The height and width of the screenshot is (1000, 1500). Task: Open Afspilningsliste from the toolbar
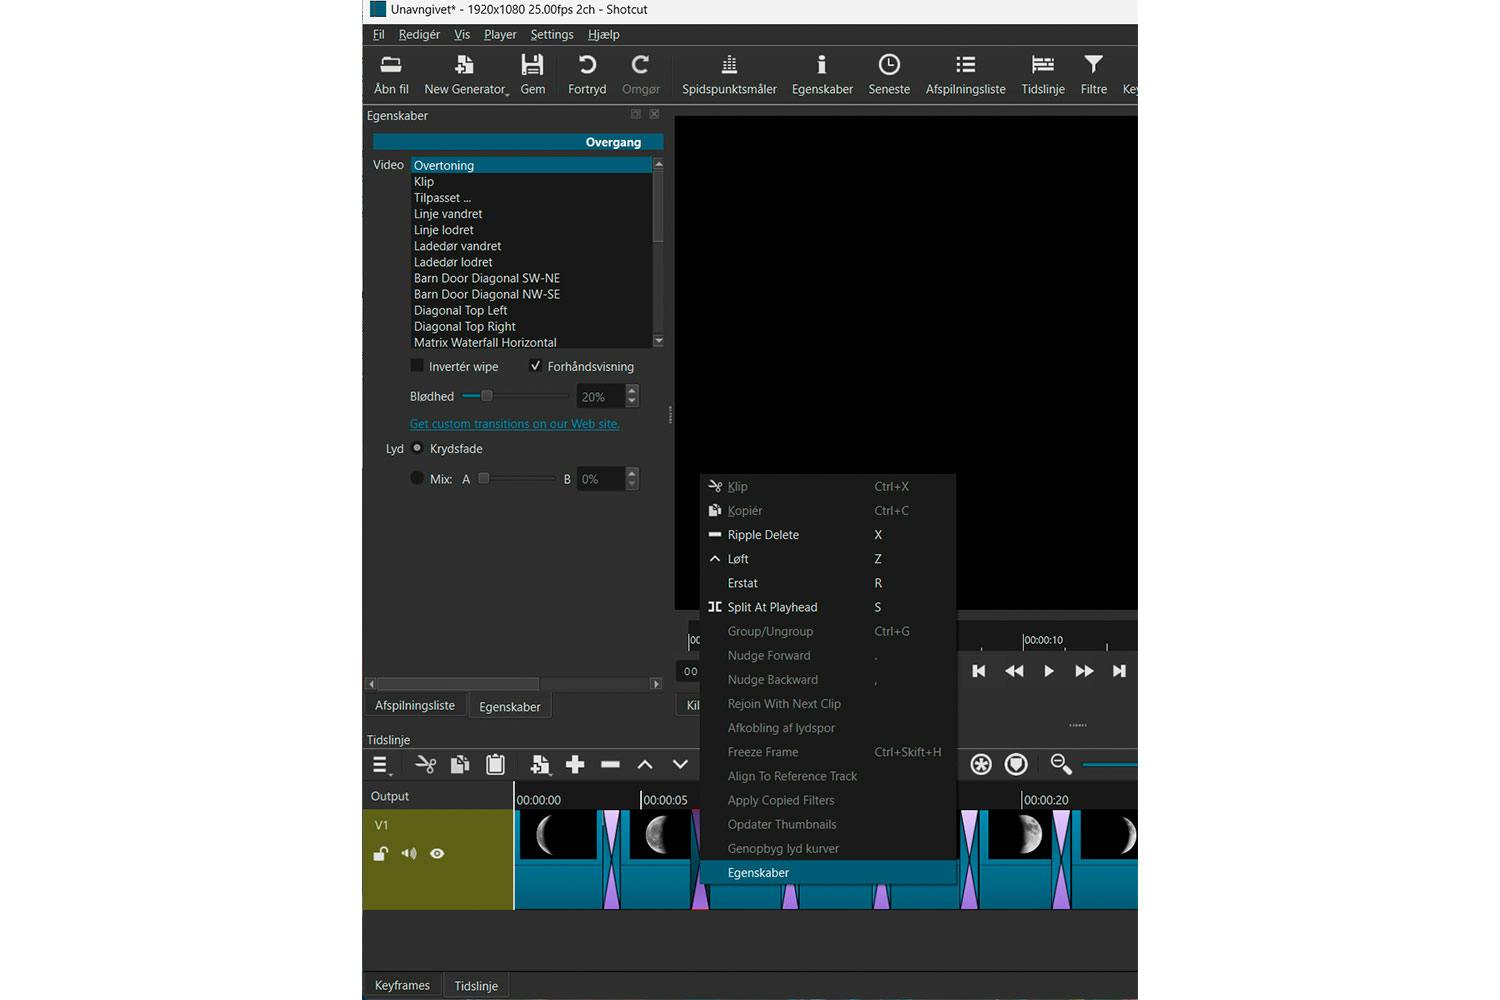(x=964, y=73)
